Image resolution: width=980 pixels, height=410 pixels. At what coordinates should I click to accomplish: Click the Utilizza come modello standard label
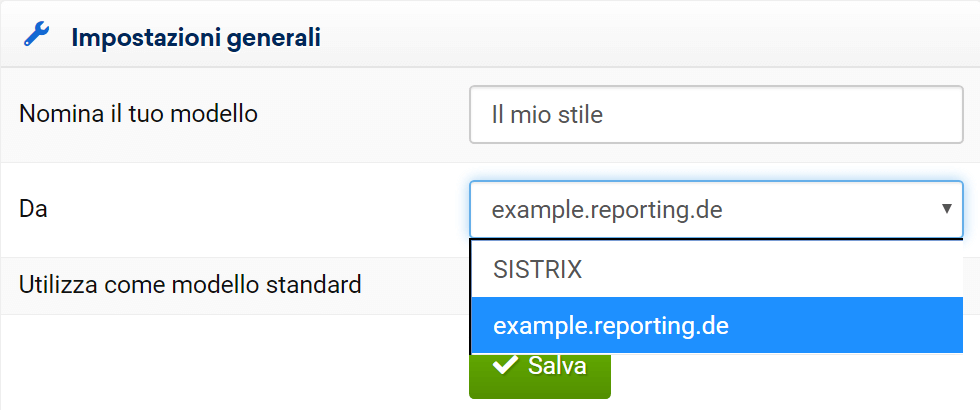coord(190,285)
